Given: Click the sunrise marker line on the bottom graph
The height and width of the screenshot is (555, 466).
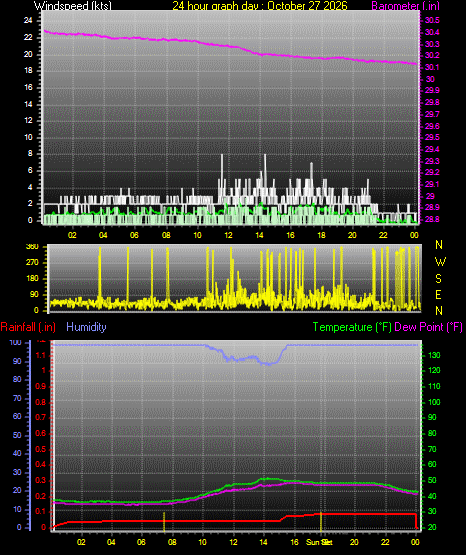Looking at the screenshot, I should tap(164, 521).
